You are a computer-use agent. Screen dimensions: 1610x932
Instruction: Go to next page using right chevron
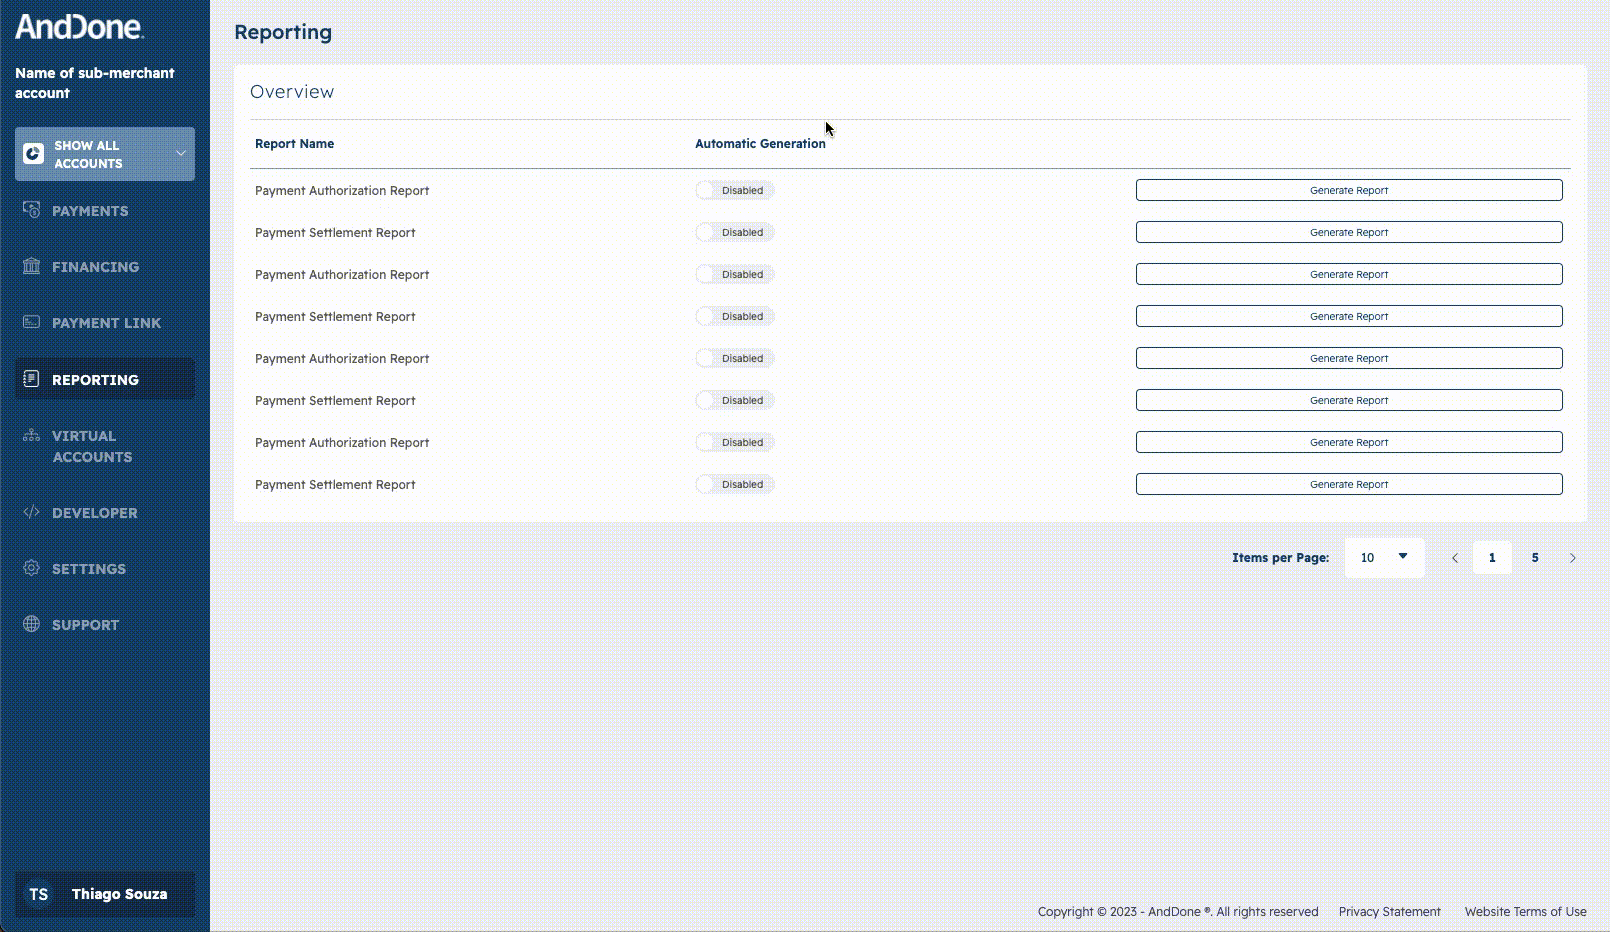pos(1572,558)
